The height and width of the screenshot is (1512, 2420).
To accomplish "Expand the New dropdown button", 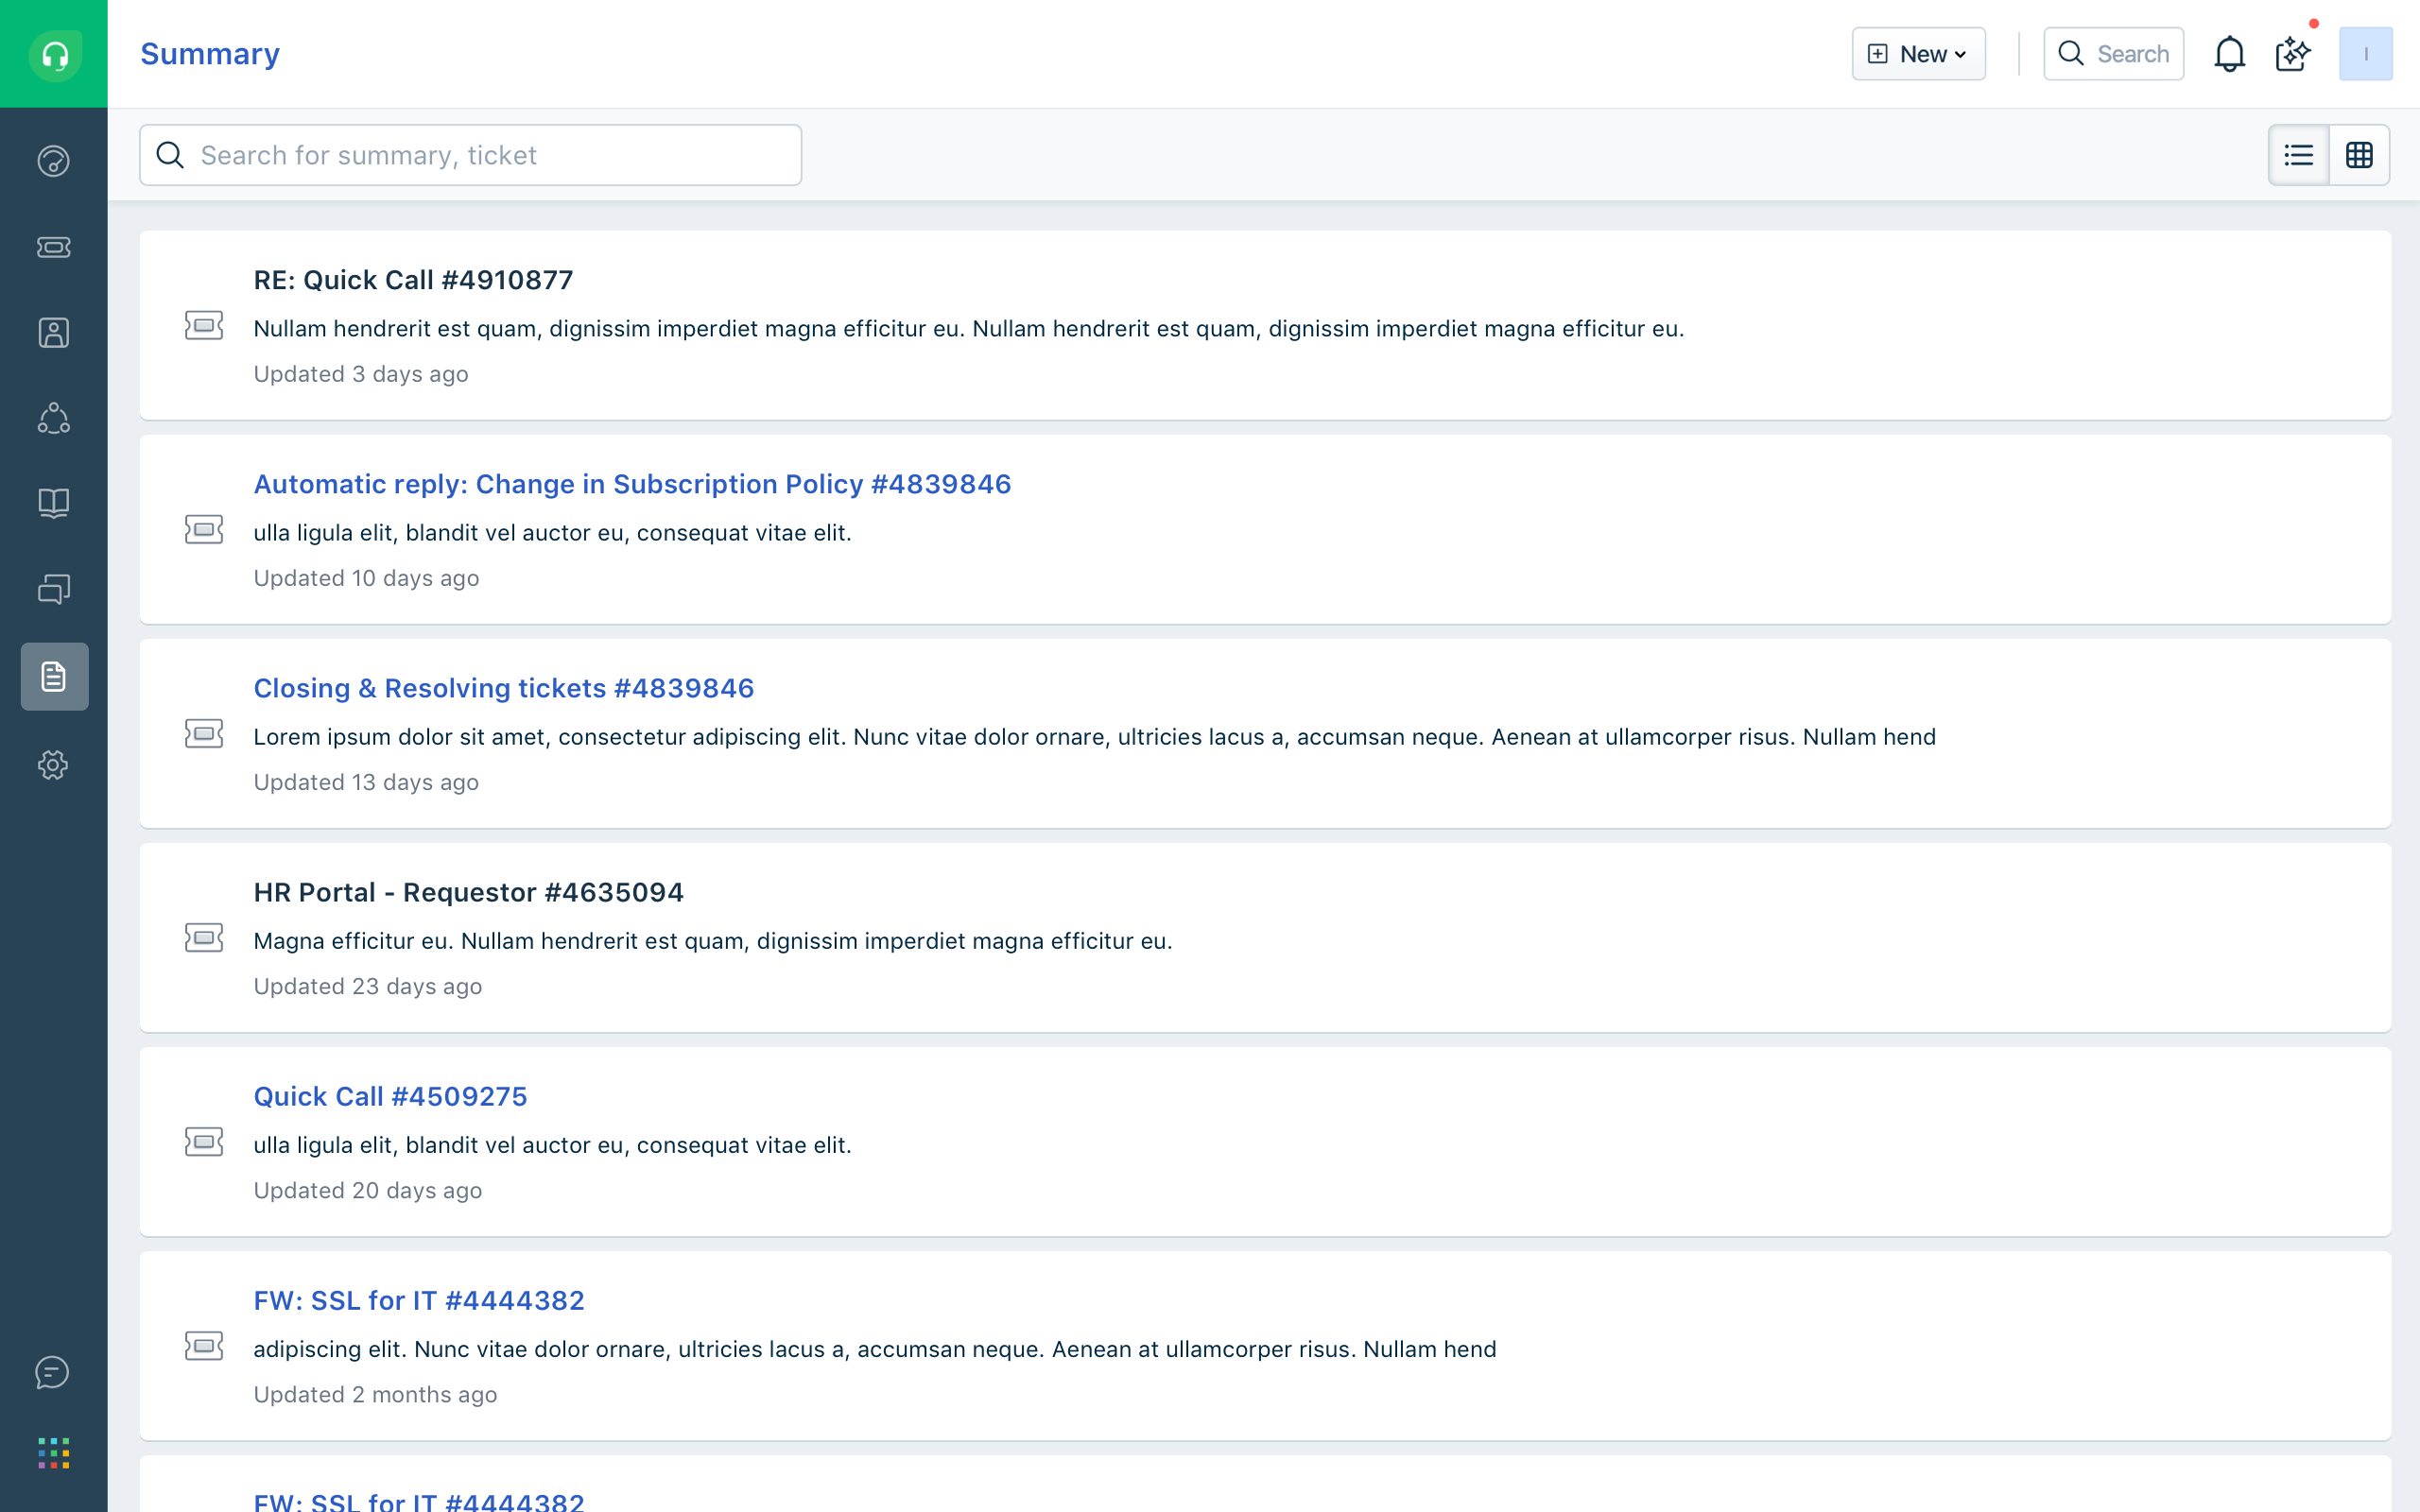I will click(1918, 54).
